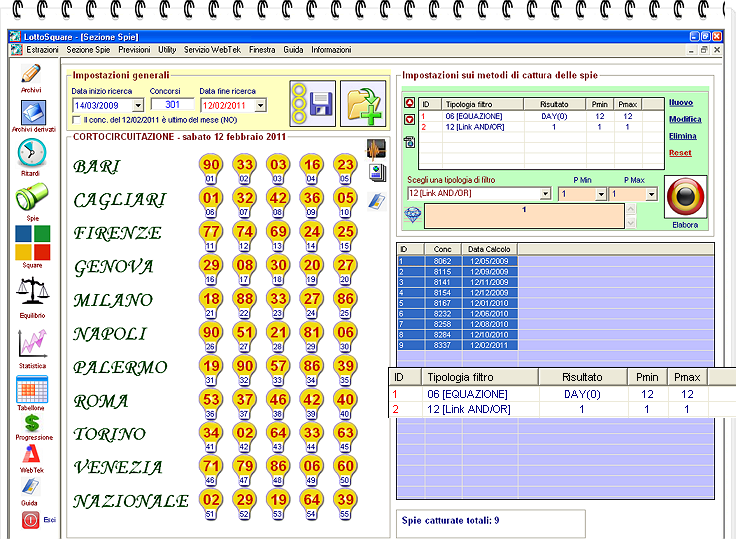Screen dimensions: 736x539
Task: Click the red Esci exit icon
Action: coord(31,520)
